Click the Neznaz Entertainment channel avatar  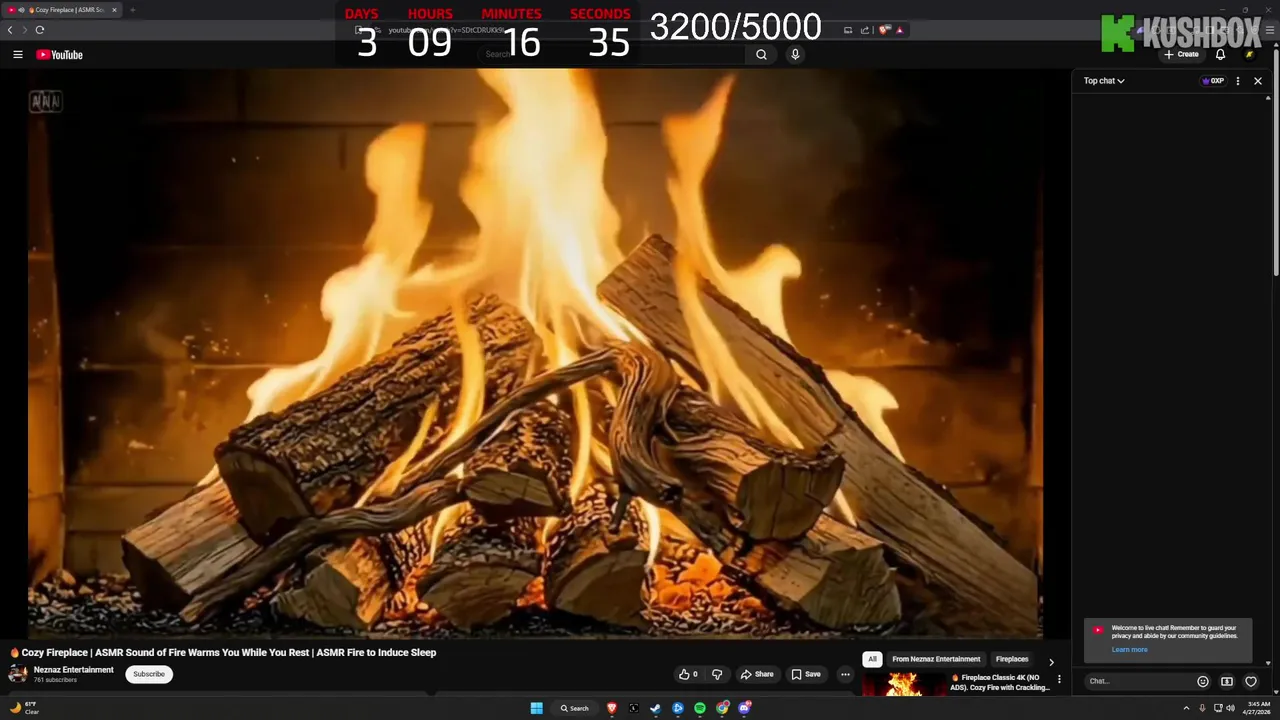(18, 674)
